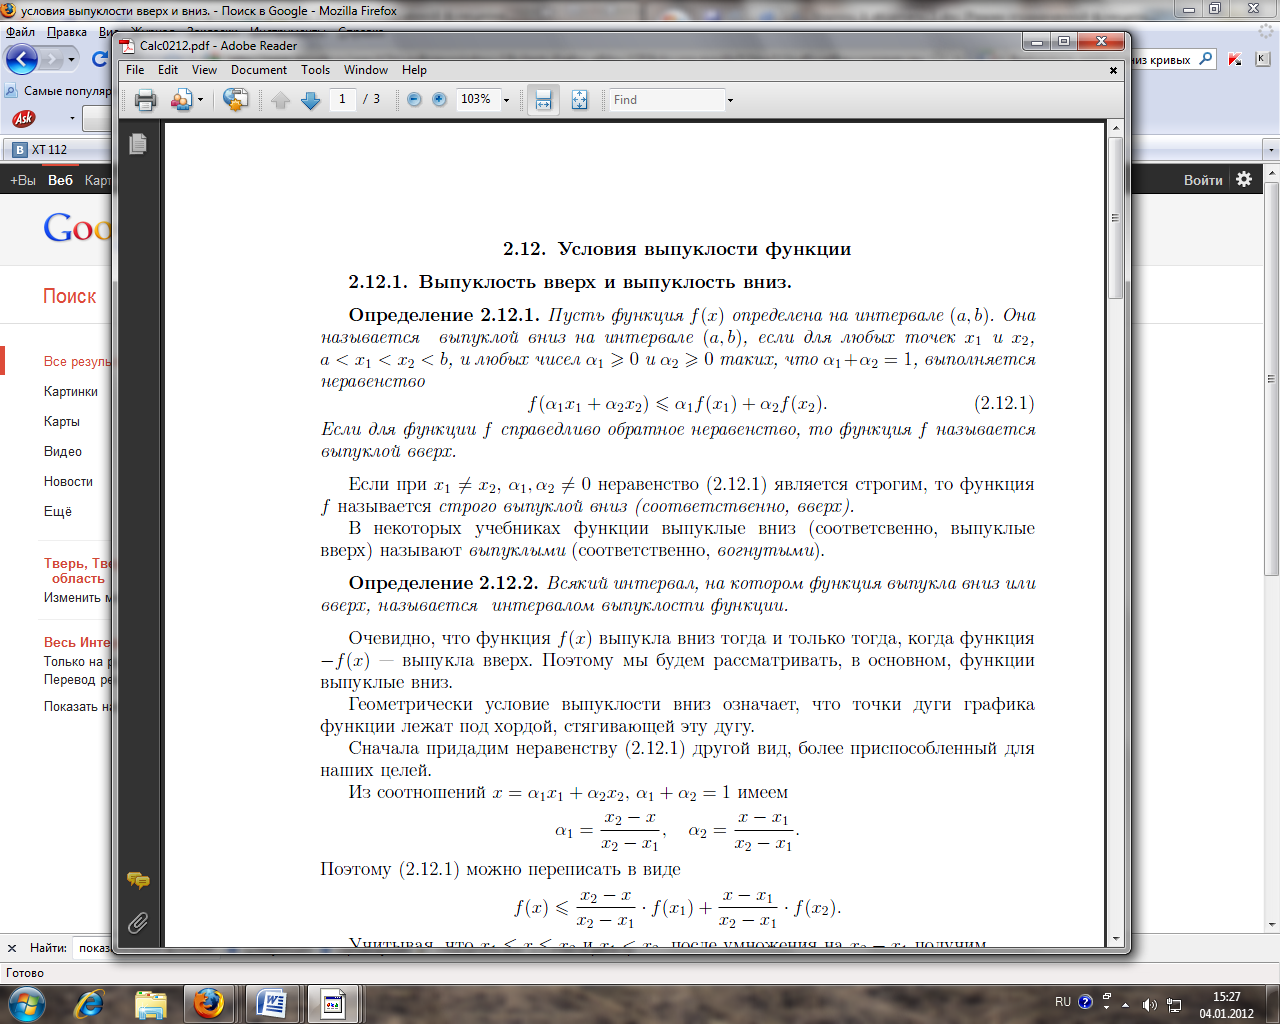Click the Print icon in Adobe Reader
Image resolution: width=1280 pixels, height=1024 pixels.
point(146,100)
